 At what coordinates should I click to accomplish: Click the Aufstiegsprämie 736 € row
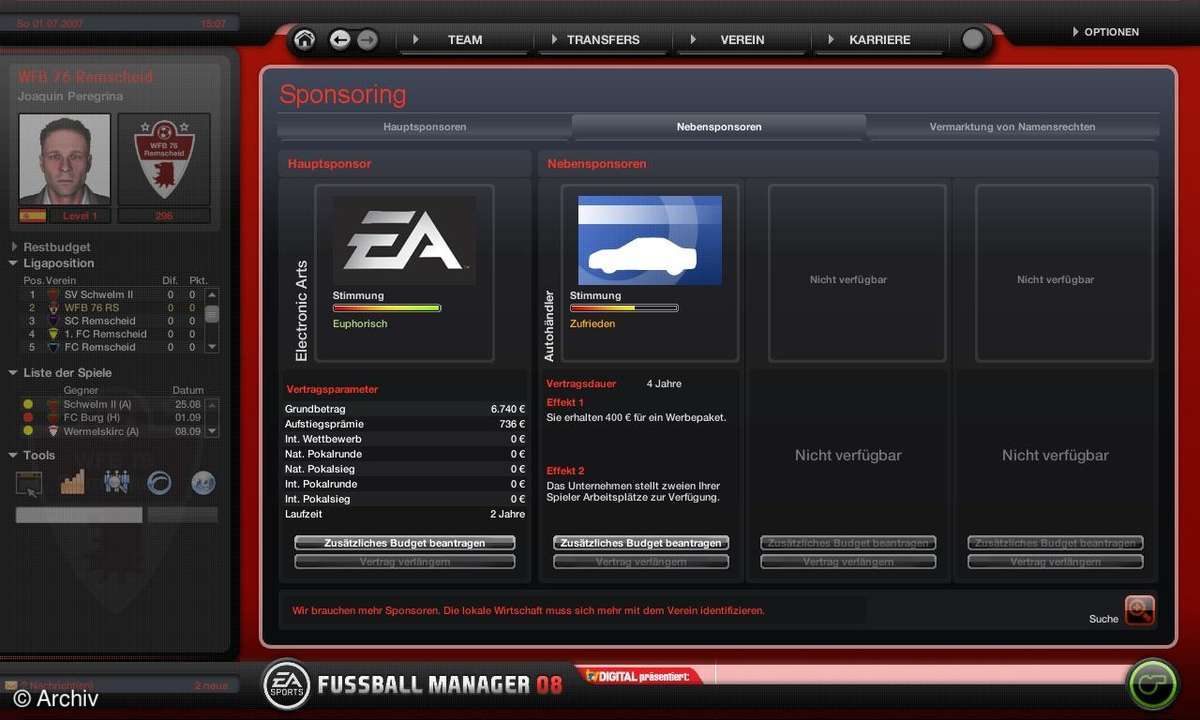pyautogui.click(x=405, y=424)
